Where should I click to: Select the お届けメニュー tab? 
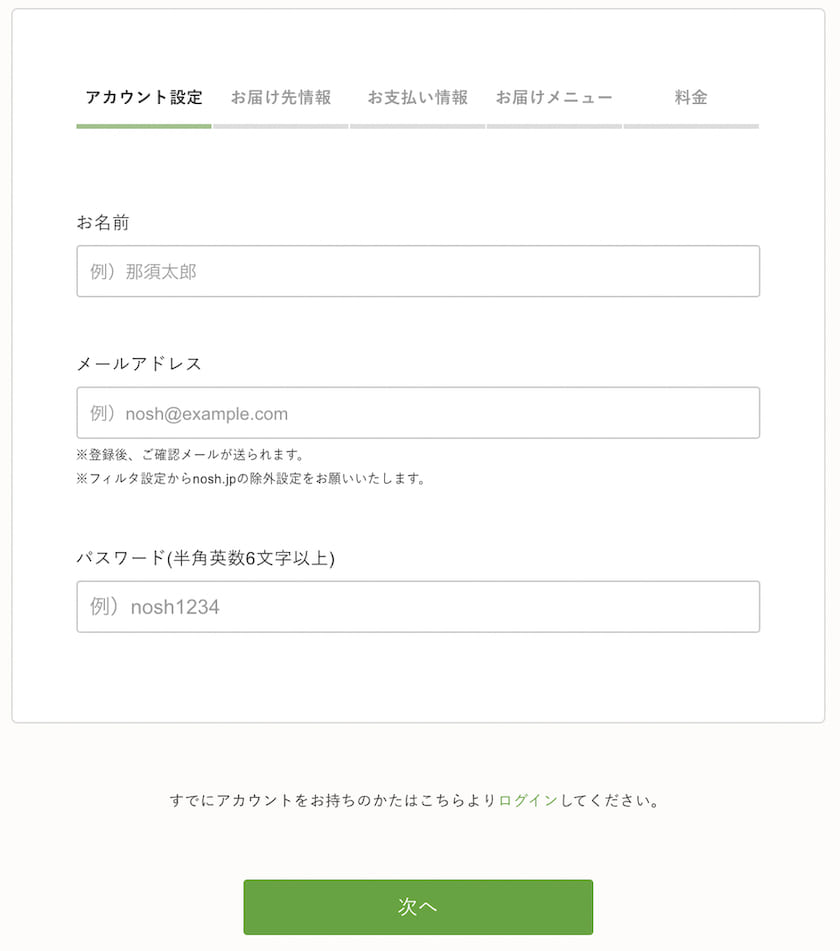tap(554, 97)
